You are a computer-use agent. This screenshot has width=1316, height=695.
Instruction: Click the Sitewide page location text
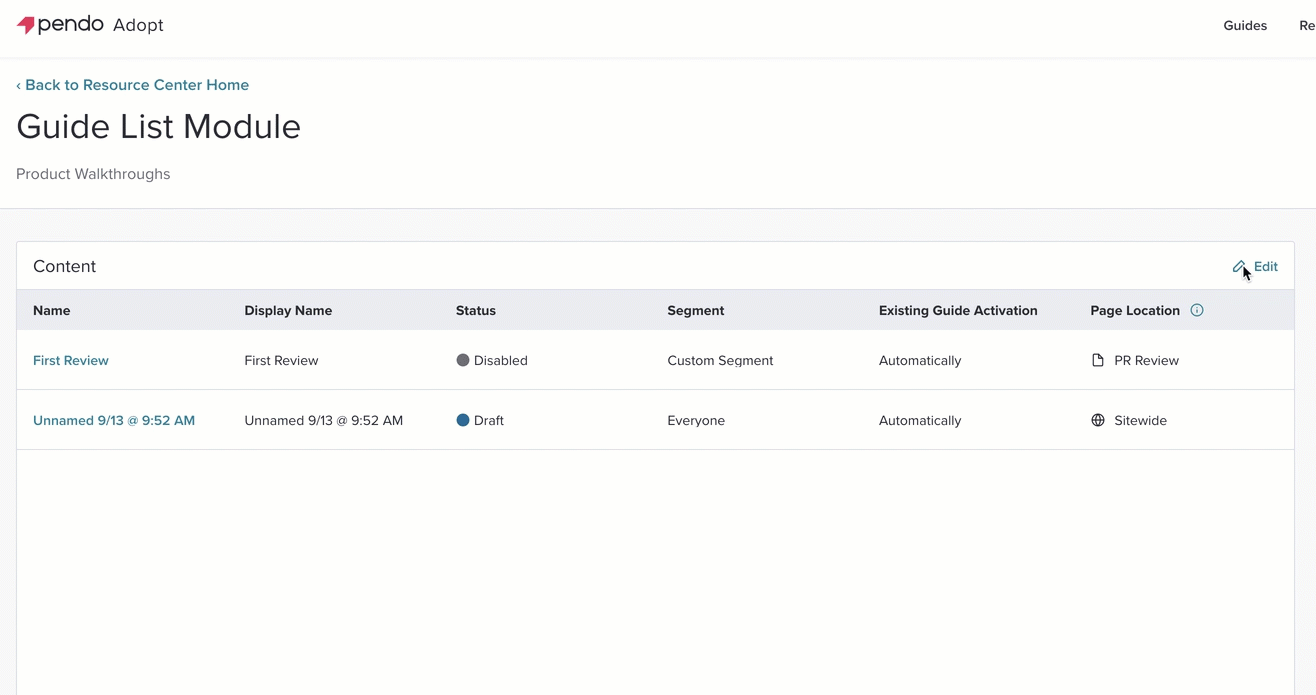point(1140,420)
